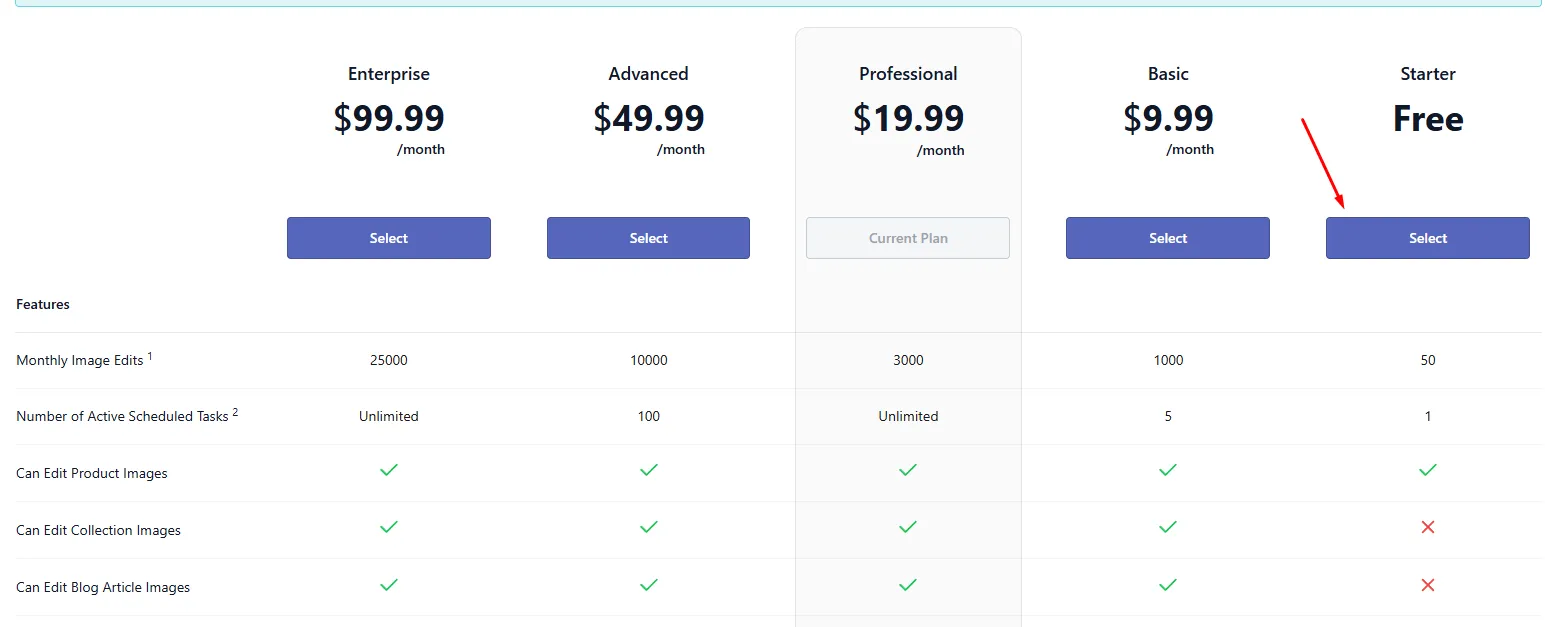Click the Starter Free price text

1428,119
